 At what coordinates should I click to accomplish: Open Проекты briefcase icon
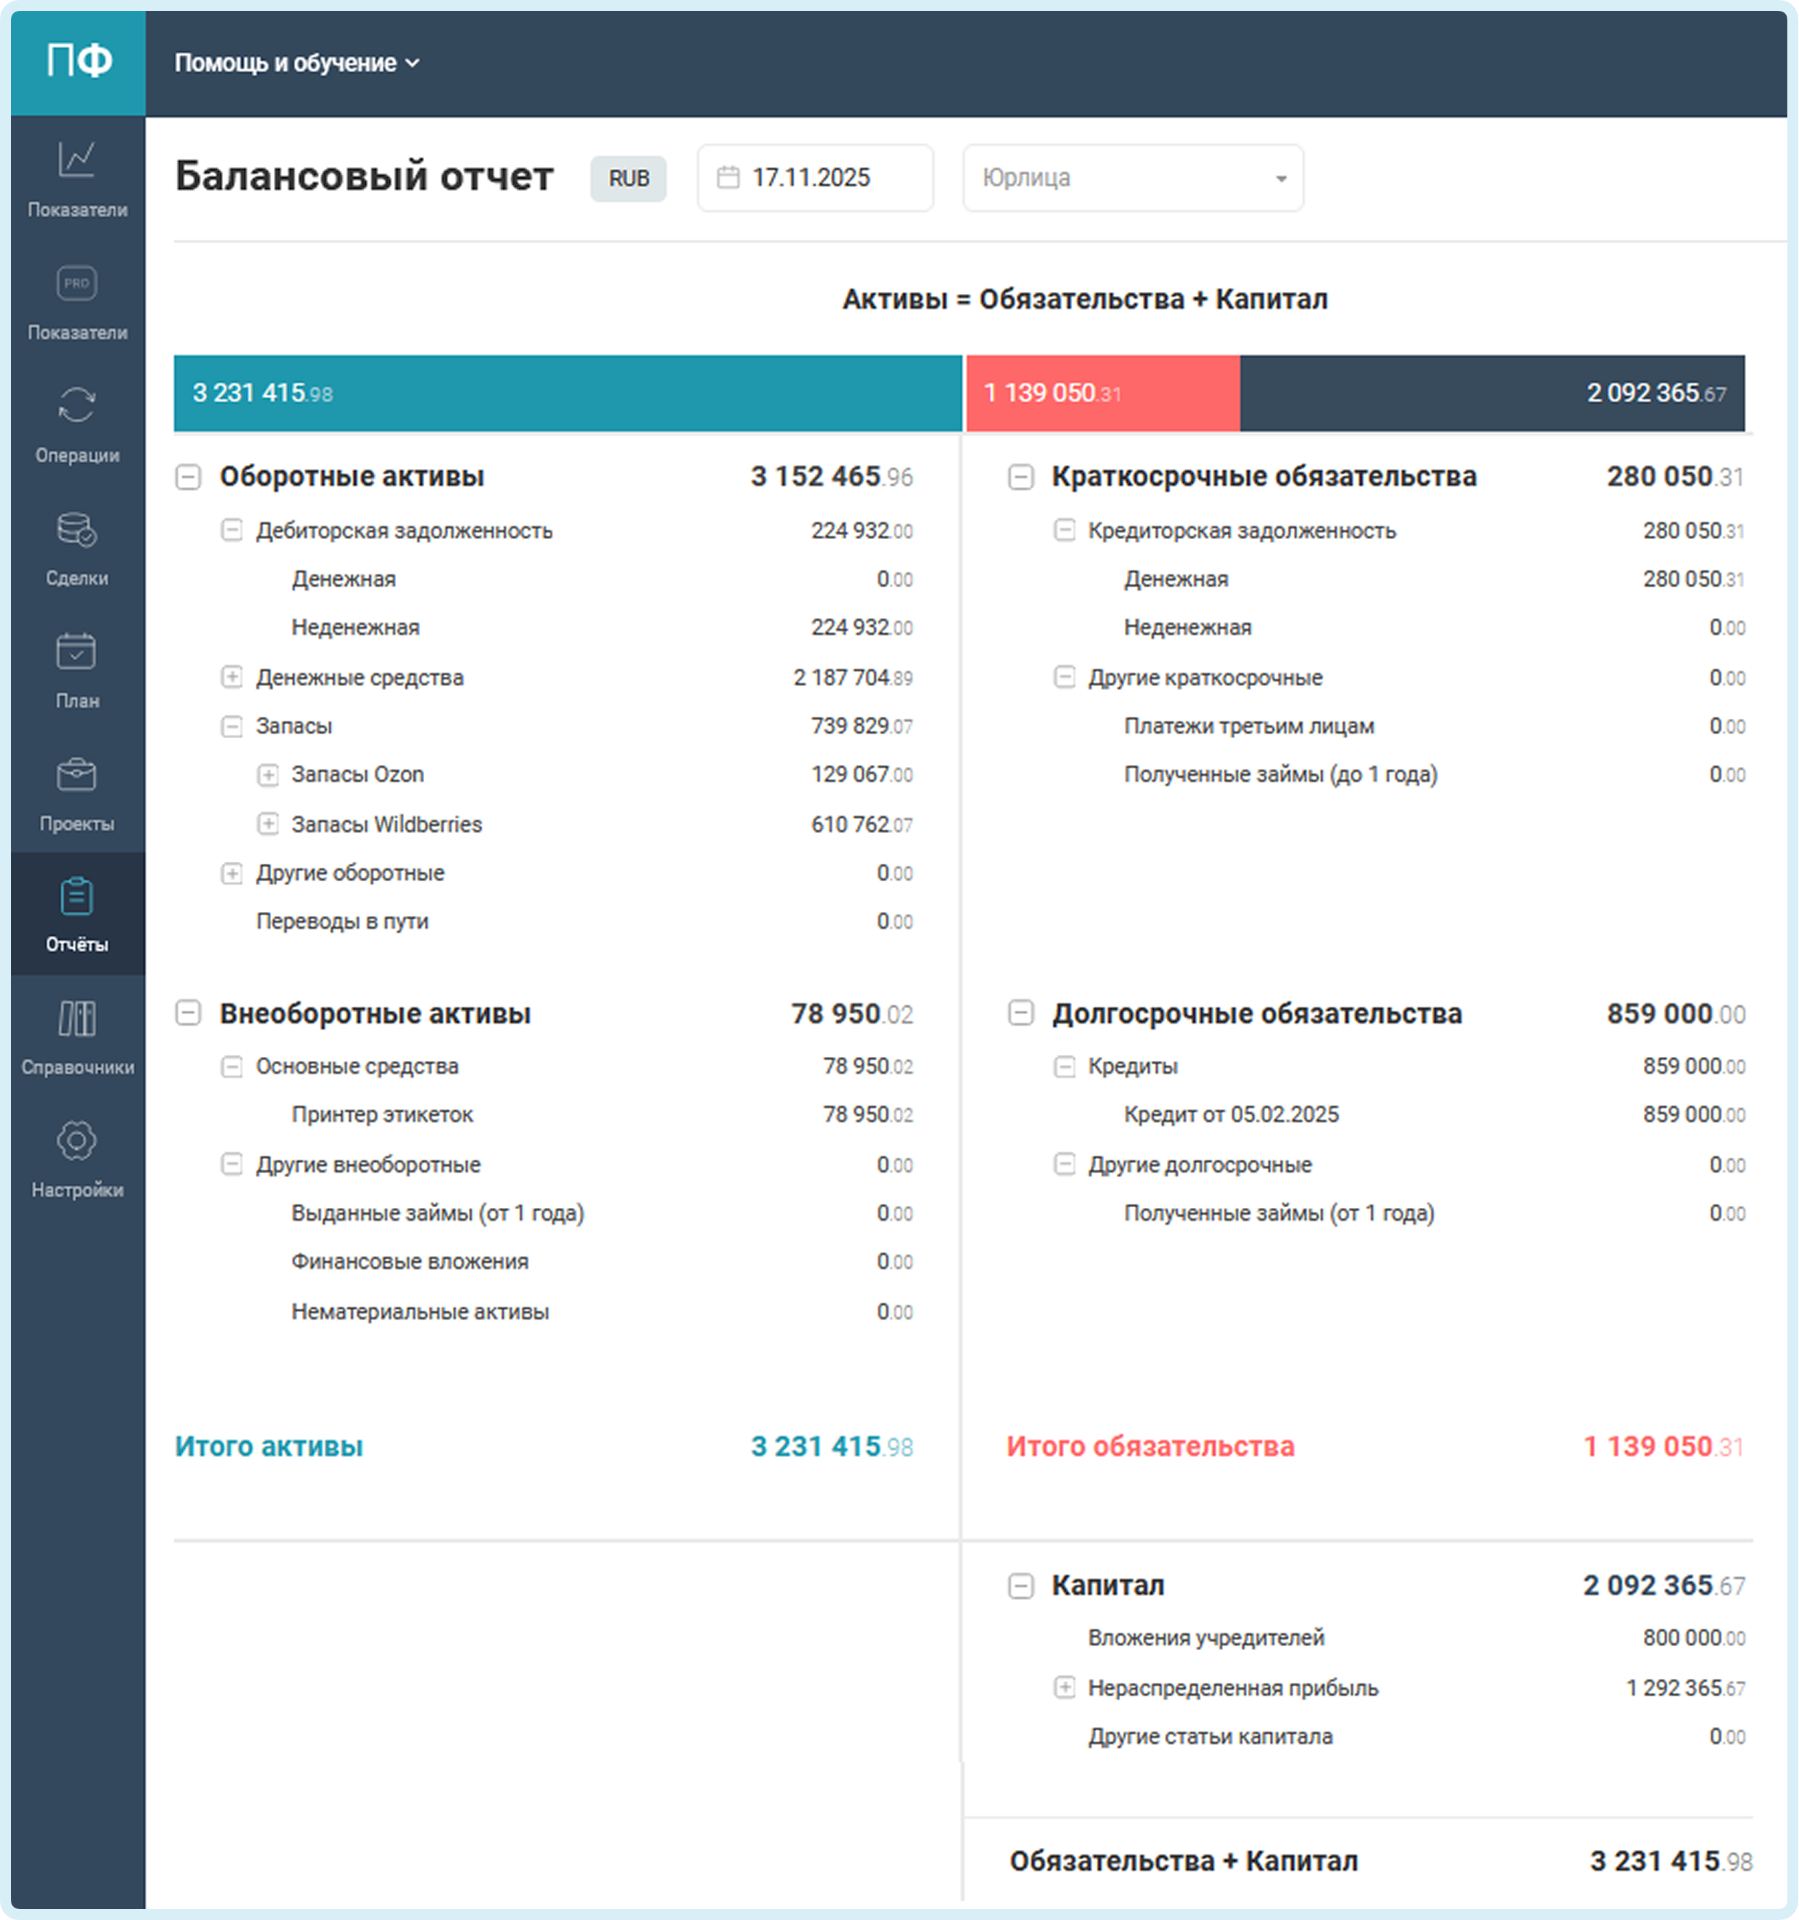coord(77,775)
